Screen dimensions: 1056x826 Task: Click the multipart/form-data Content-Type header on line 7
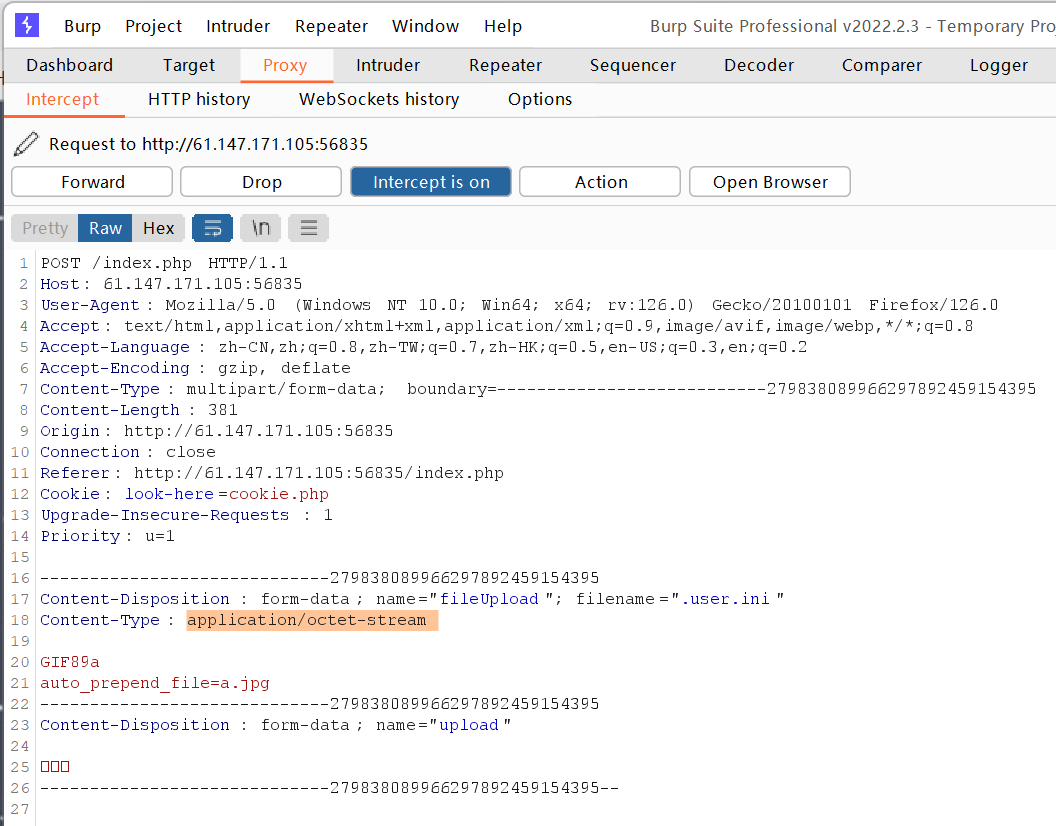pos(538,389)
